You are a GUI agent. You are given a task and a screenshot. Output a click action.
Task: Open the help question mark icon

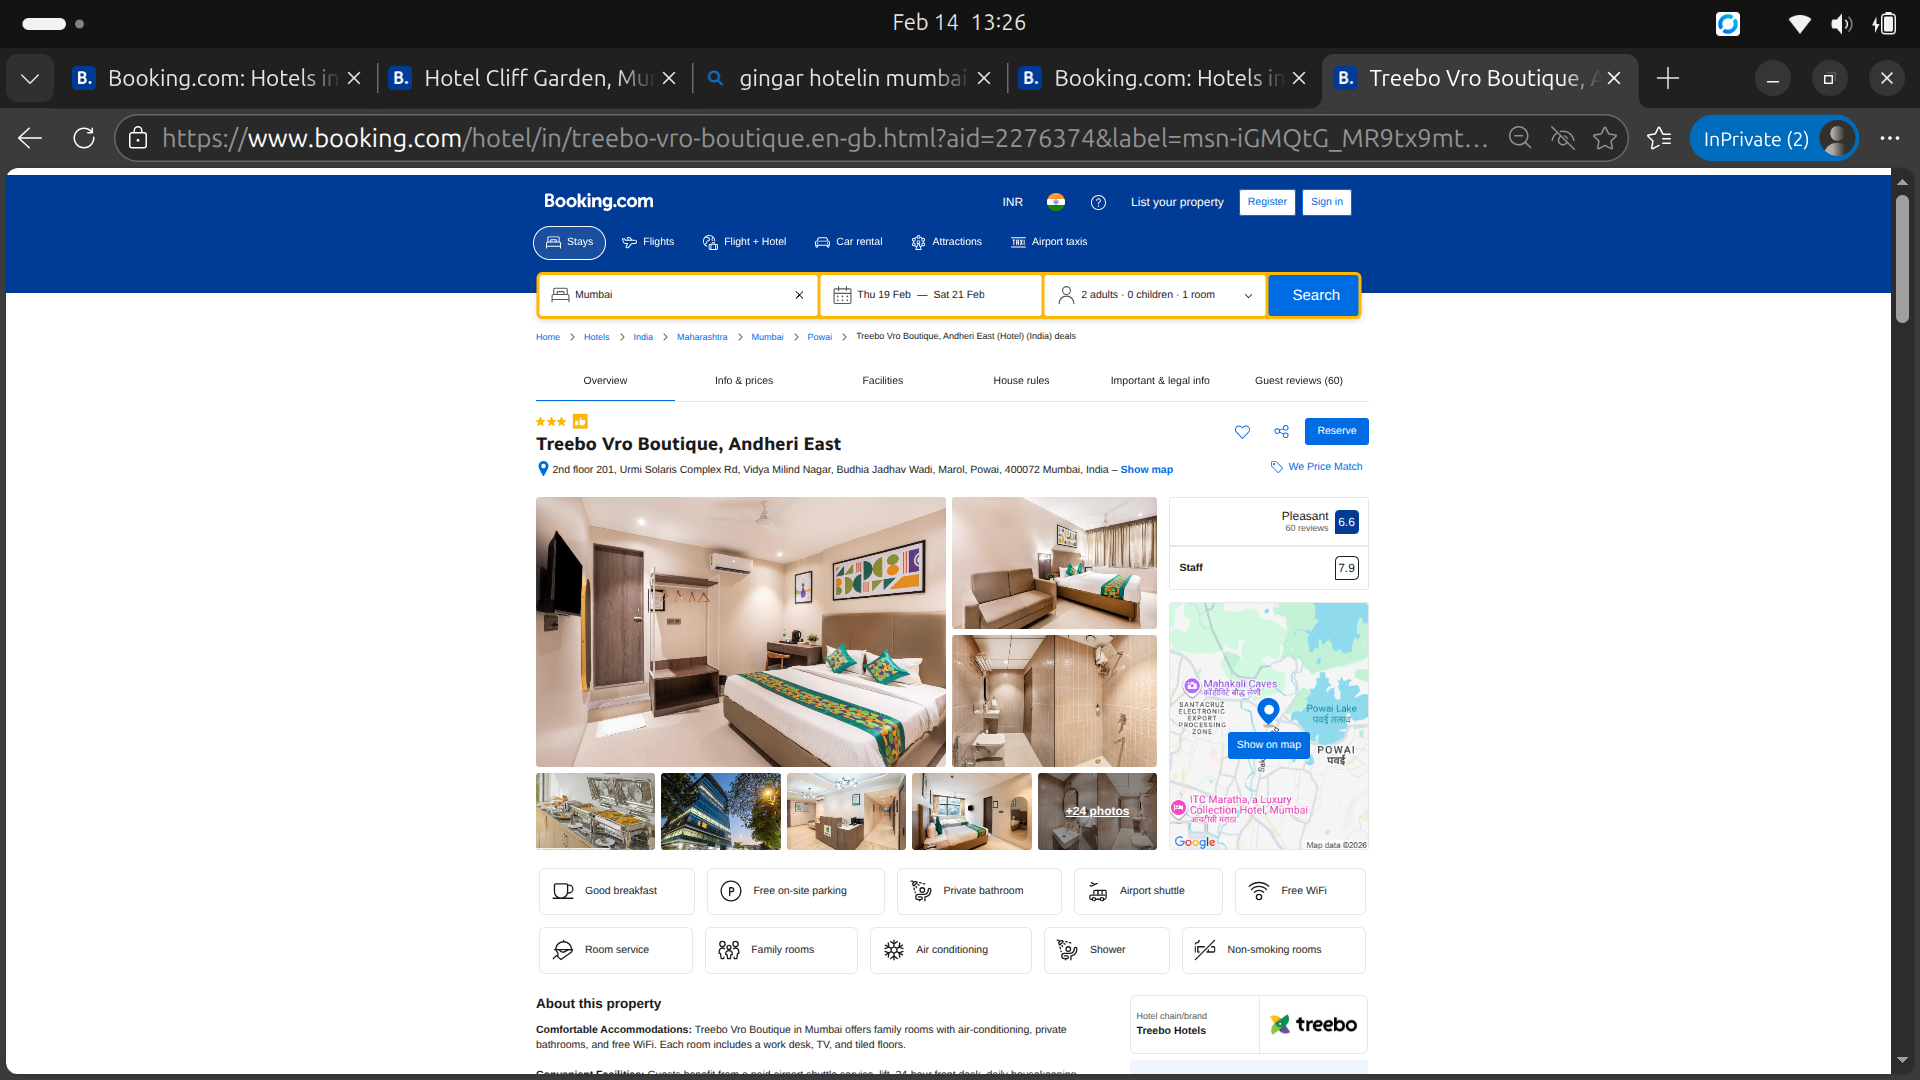[x=1098, y=202]
